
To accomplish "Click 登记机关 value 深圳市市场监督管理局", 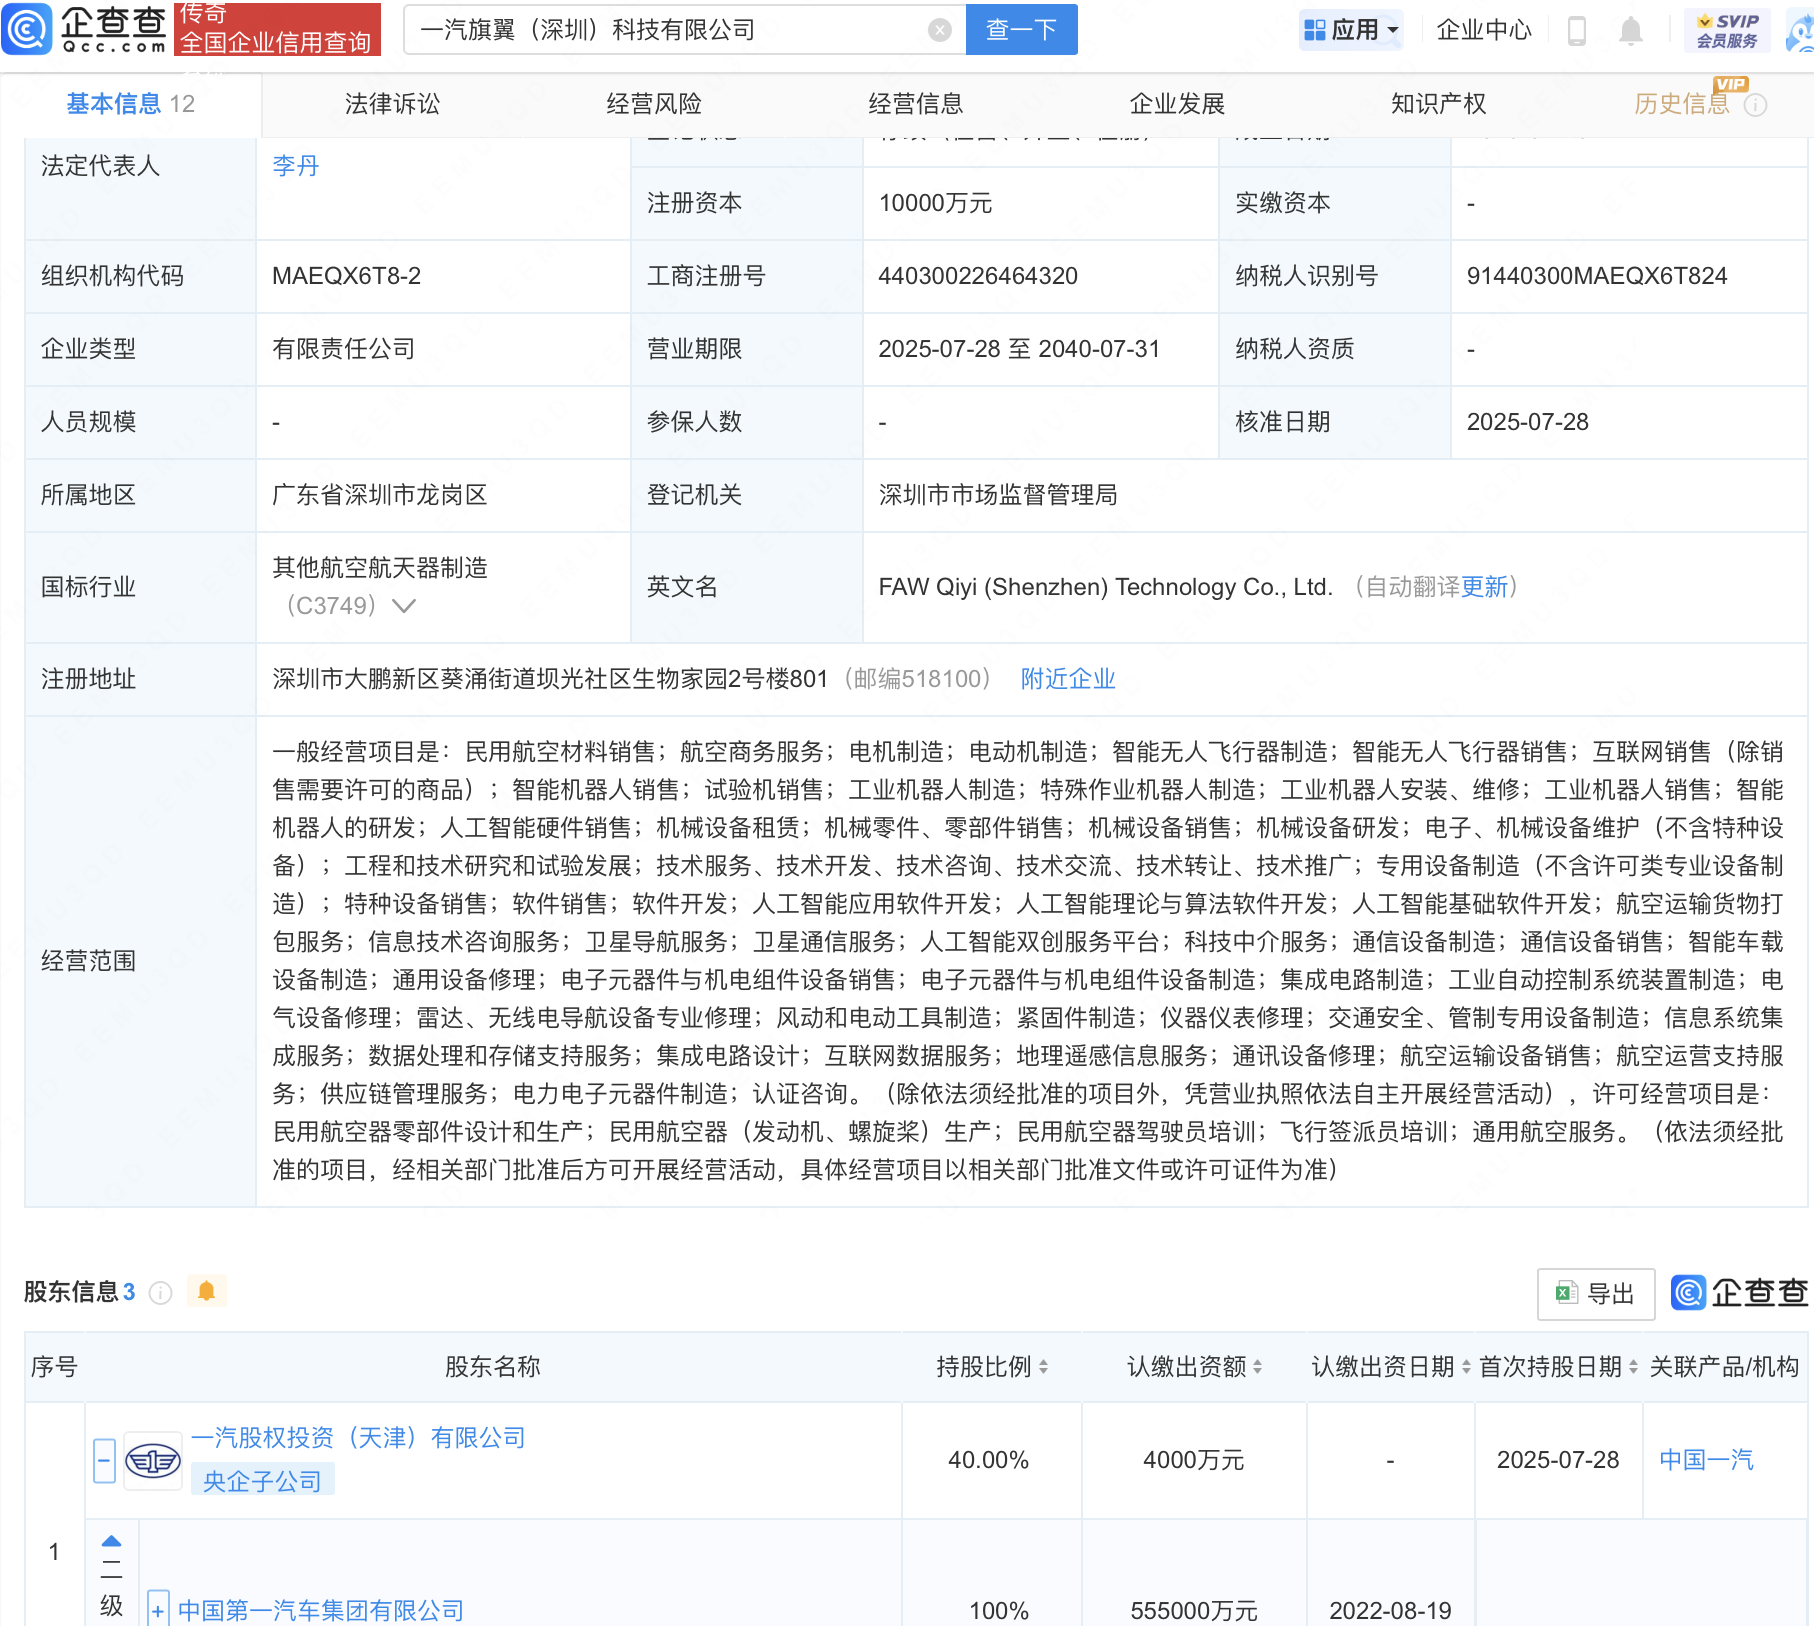I will click(998, 495).
